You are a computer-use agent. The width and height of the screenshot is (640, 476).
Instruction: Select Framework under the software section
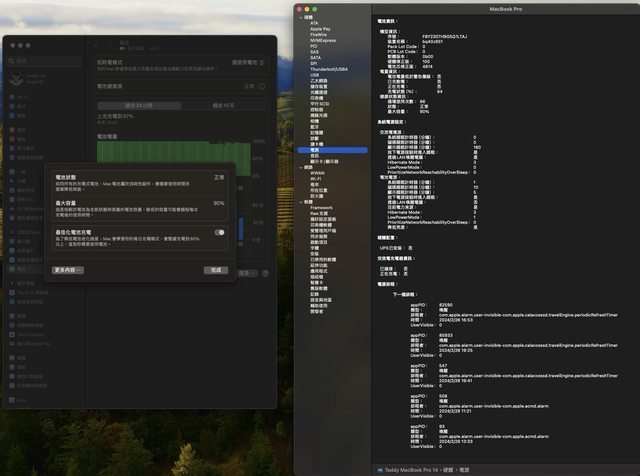pyautogui.click(x=321, y=208)
